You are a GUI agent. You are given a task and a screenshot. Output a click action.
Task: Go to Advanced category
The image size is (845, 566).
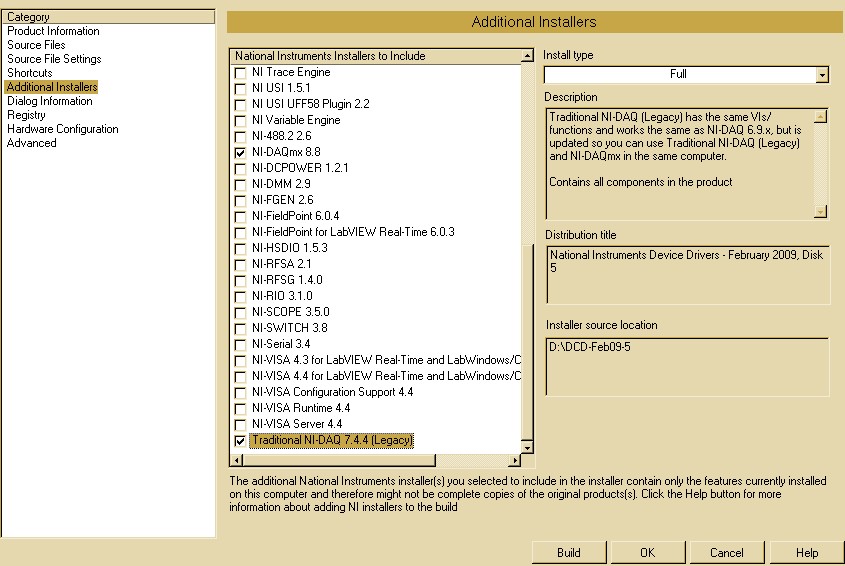(31, 143)
